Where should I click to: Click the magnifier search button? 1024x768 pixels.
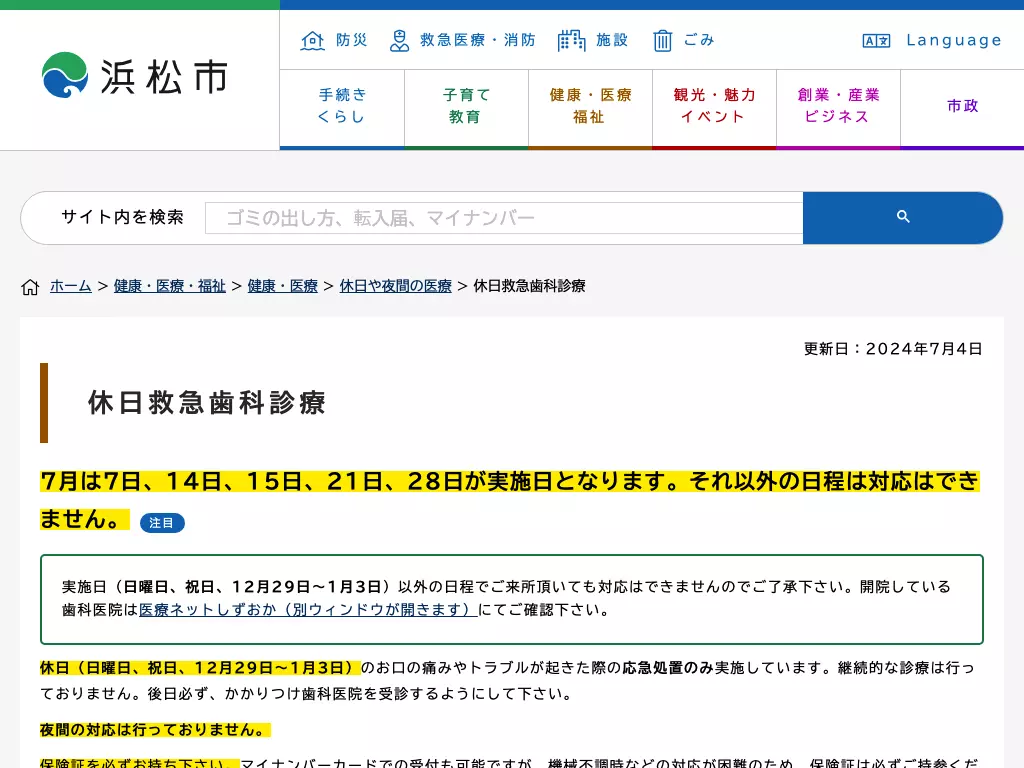(903, 217)
